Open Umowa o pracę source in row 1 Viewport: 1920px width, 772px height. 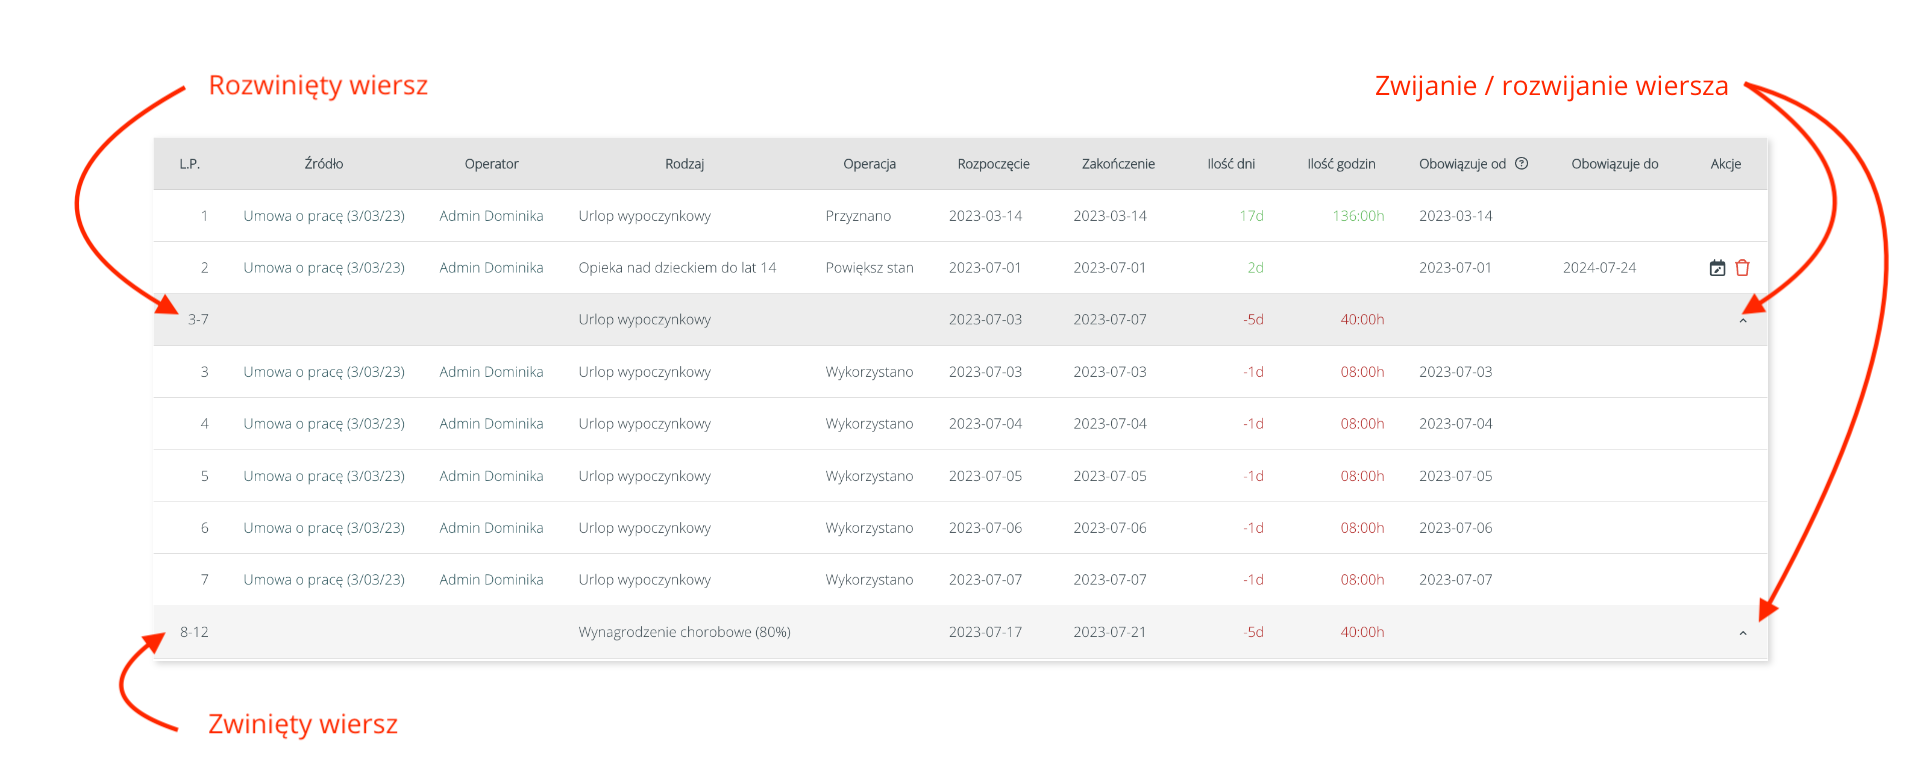point(323,216)
